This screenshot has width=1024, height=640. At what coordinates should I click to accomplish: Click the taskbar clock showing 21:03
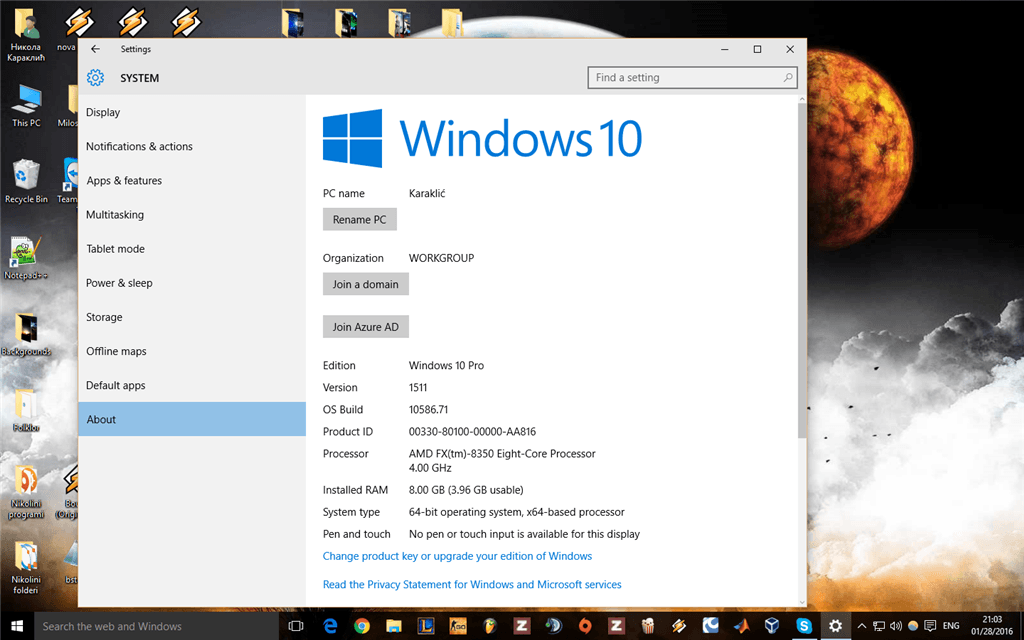click(991, 626)
